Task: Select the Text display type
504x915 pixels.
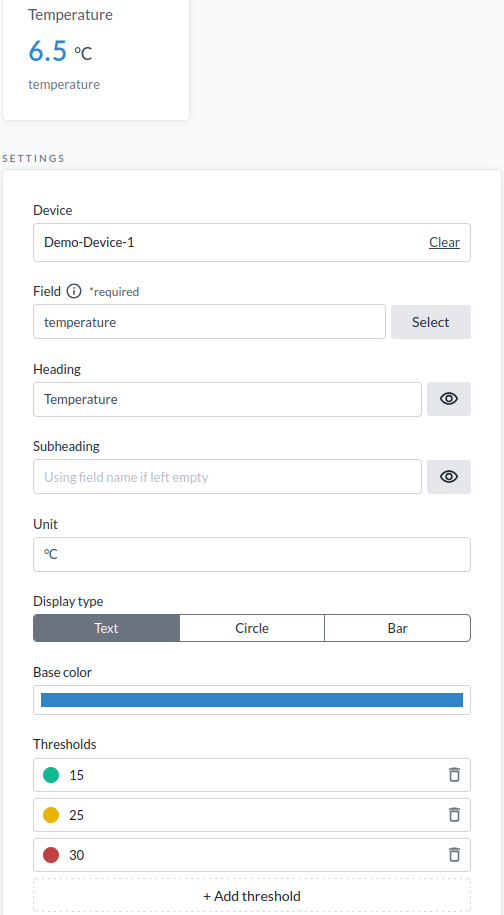Action: coord(106,628)
